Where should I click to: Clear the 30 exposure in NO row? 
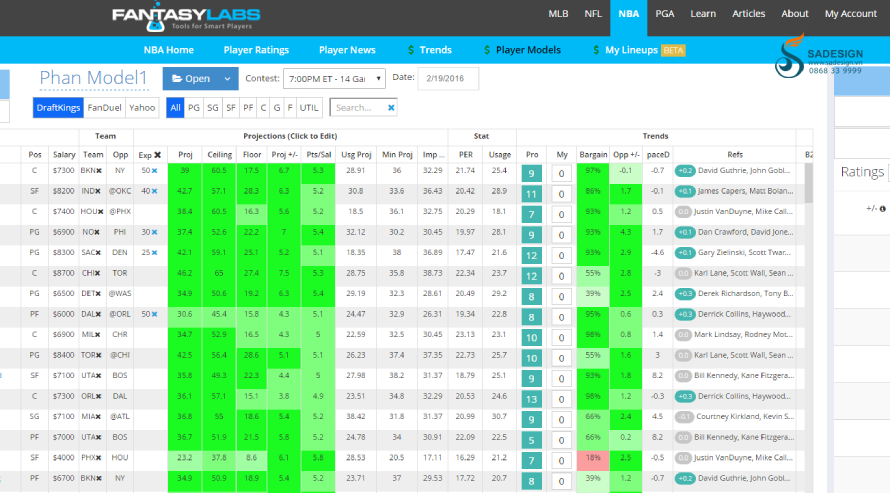pos(154,232)
